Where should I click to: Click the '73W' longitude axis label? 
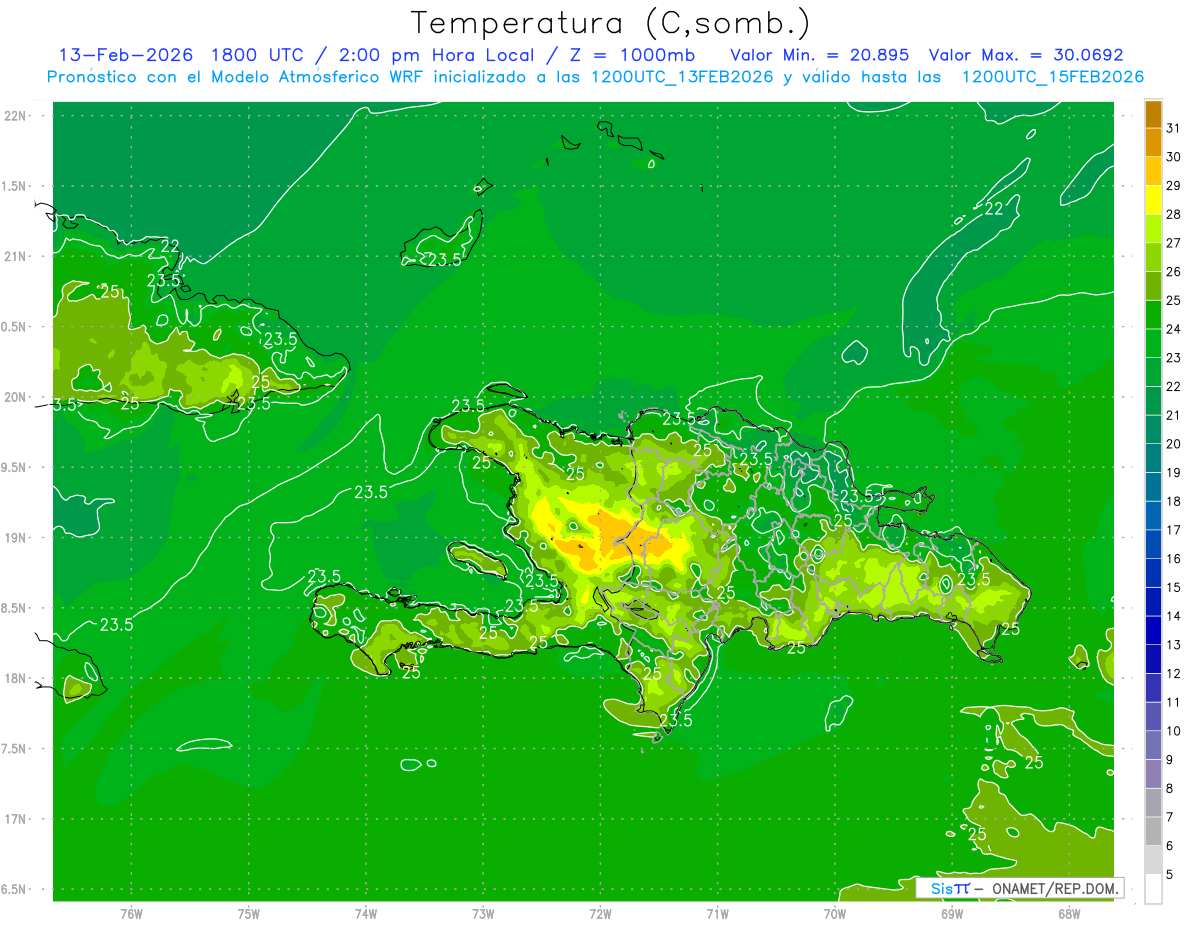pyautogui.click(x=483, y=913)
